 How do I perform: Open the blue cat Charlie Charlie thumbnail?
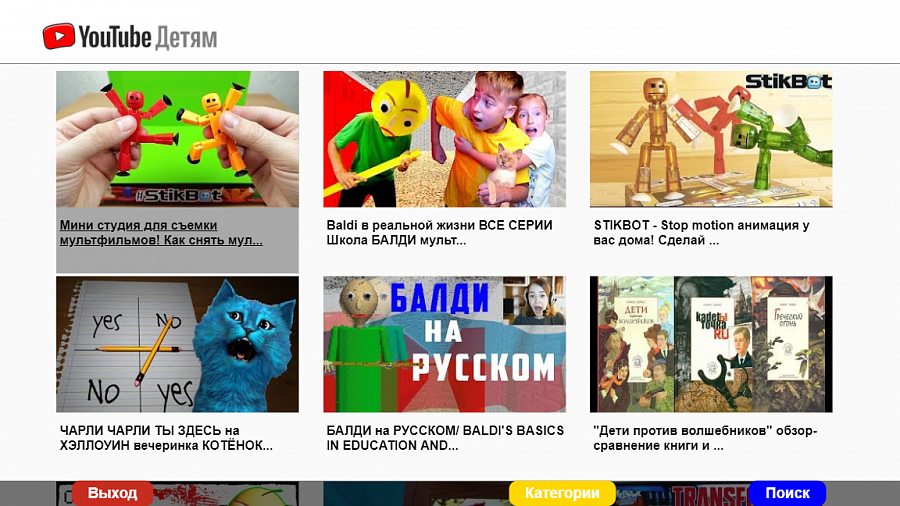coord(177,344)
